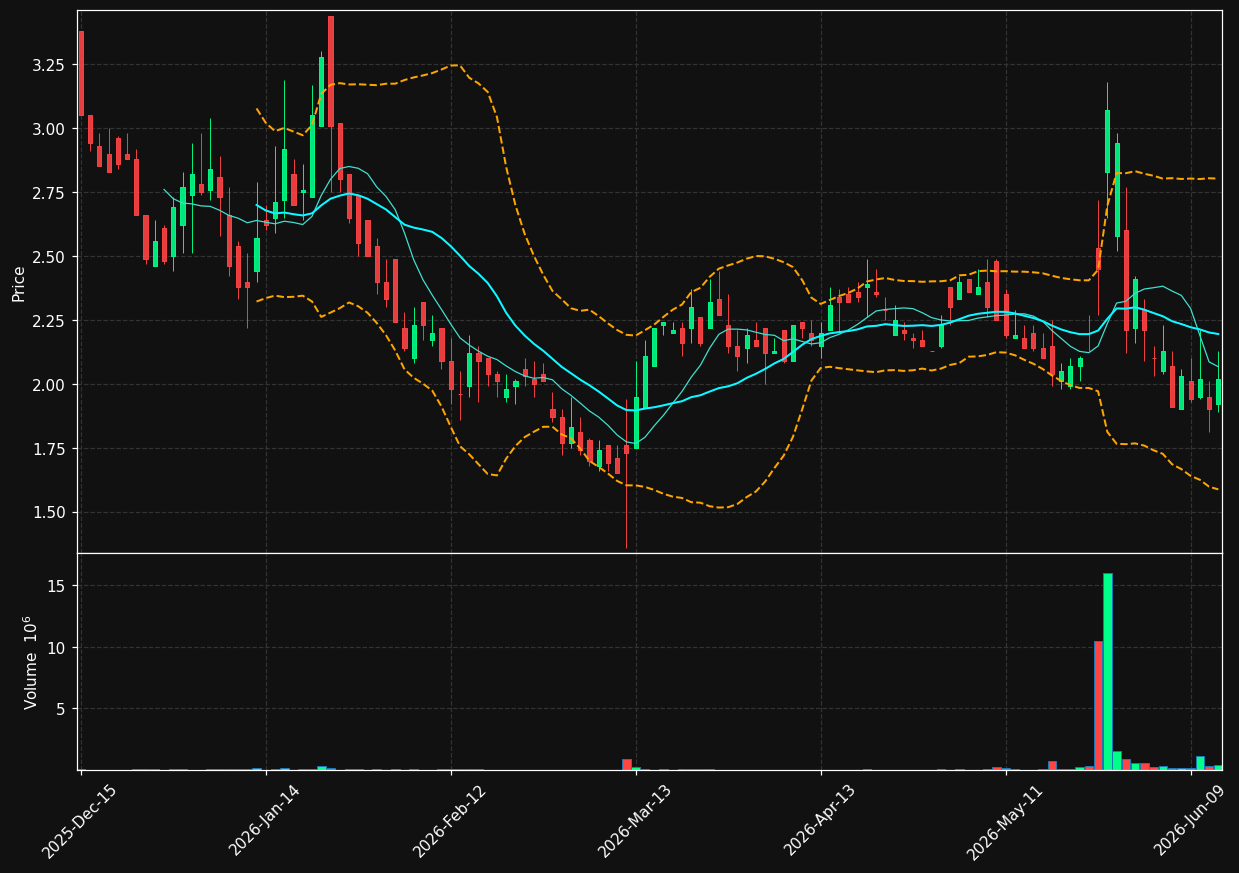Click the 2026-May-11 date label
This screenshot has height=873, width=1239.
(1005, 821)
